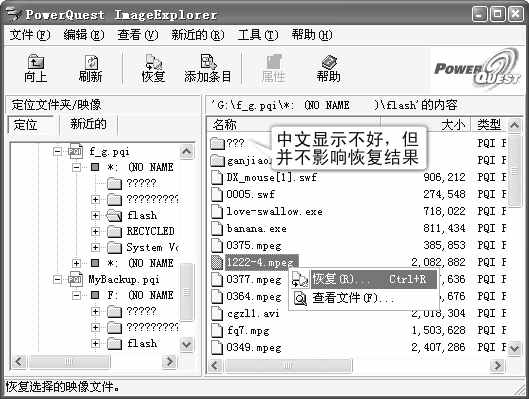Click file icon next to 0349.mpeg
Viewport: 529px width, 399px height.
[x=217, y=348]
